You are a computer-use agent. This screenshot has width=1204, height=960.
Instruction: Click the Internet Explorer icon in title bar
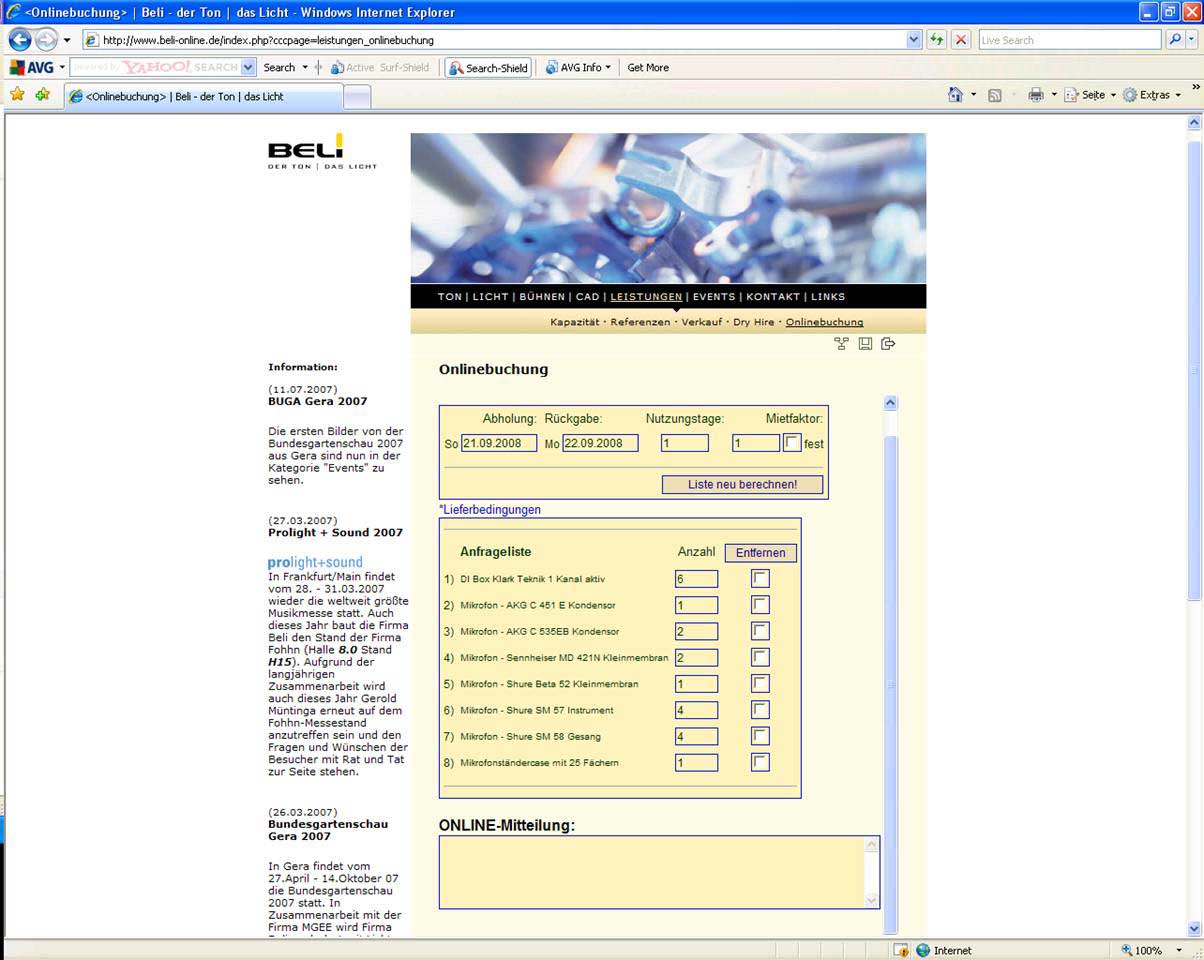(x=13, y=12)
